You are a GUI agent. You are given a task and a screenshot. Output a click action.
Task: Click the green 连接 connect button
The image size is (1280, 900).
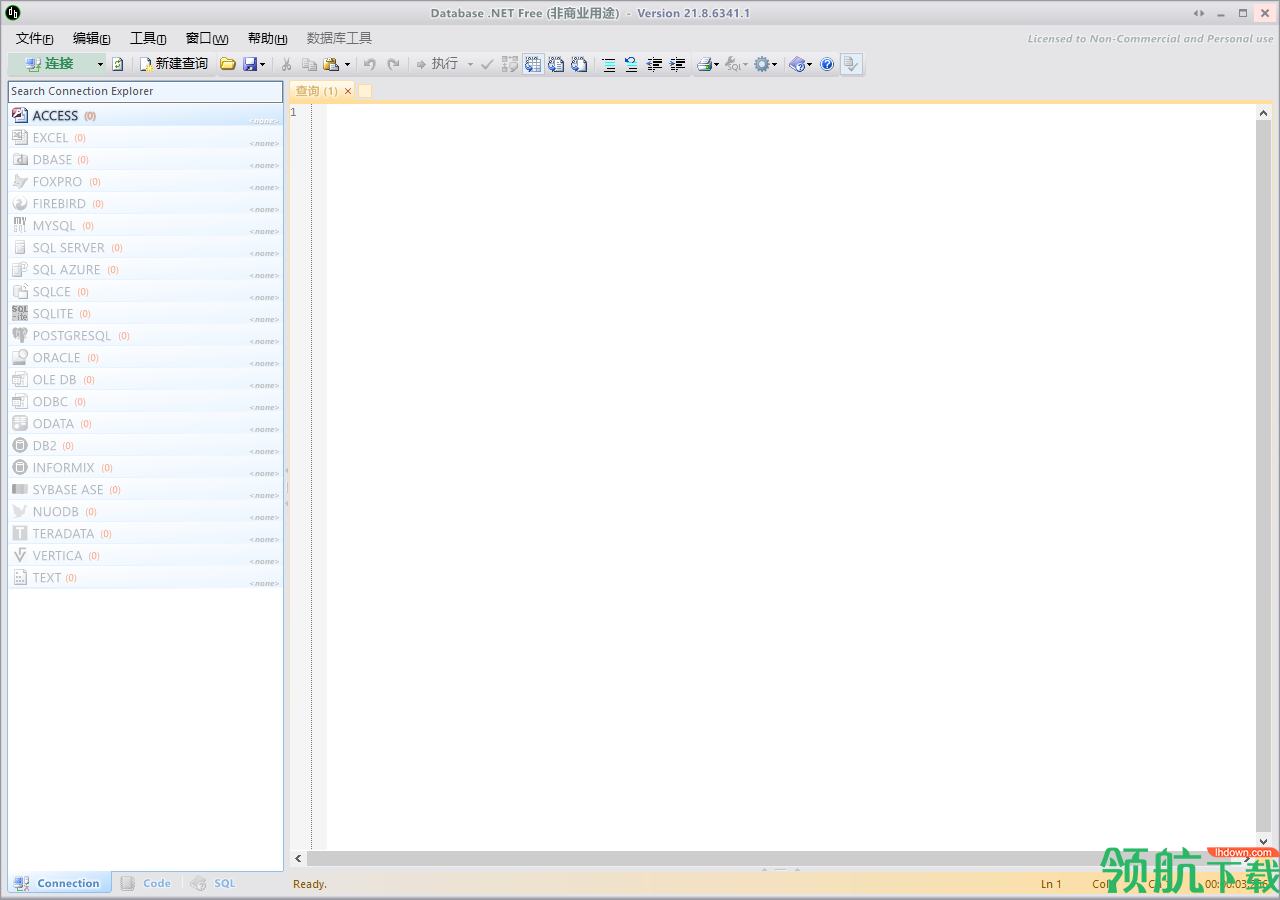click(x=50, y=64)
